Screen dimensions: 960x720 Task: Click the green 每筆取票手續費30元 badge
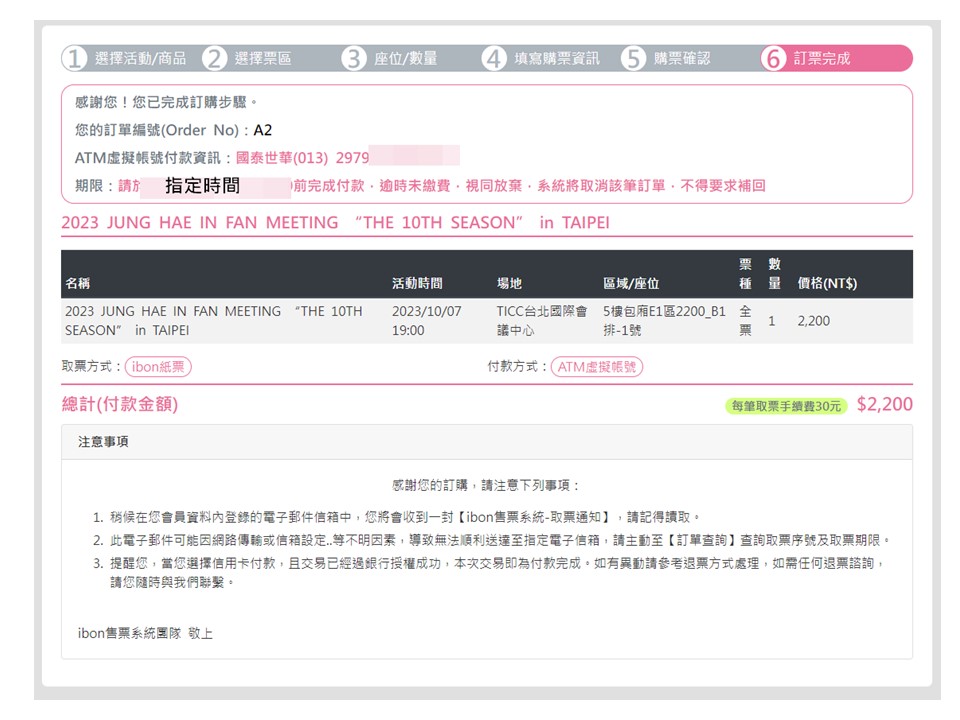pyautogui.click(x=786, y=406)
